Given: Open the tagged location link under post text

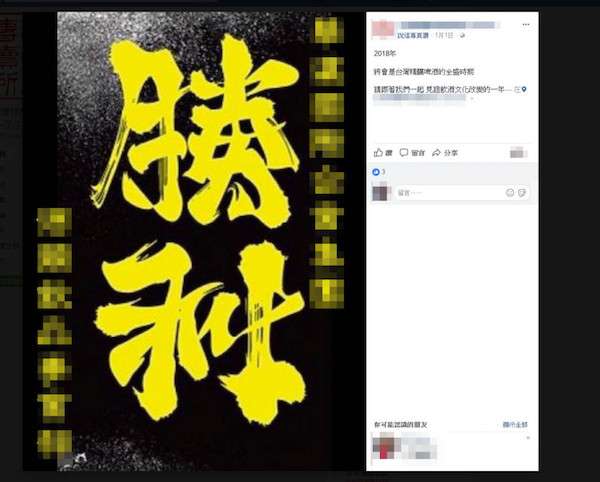Looking at the screenshot, I should [x=419, y=98].
